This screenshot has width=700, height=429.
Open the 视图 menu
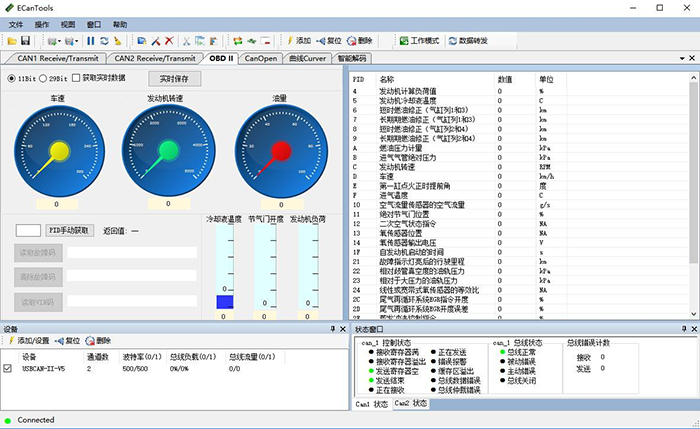(67, 23)
